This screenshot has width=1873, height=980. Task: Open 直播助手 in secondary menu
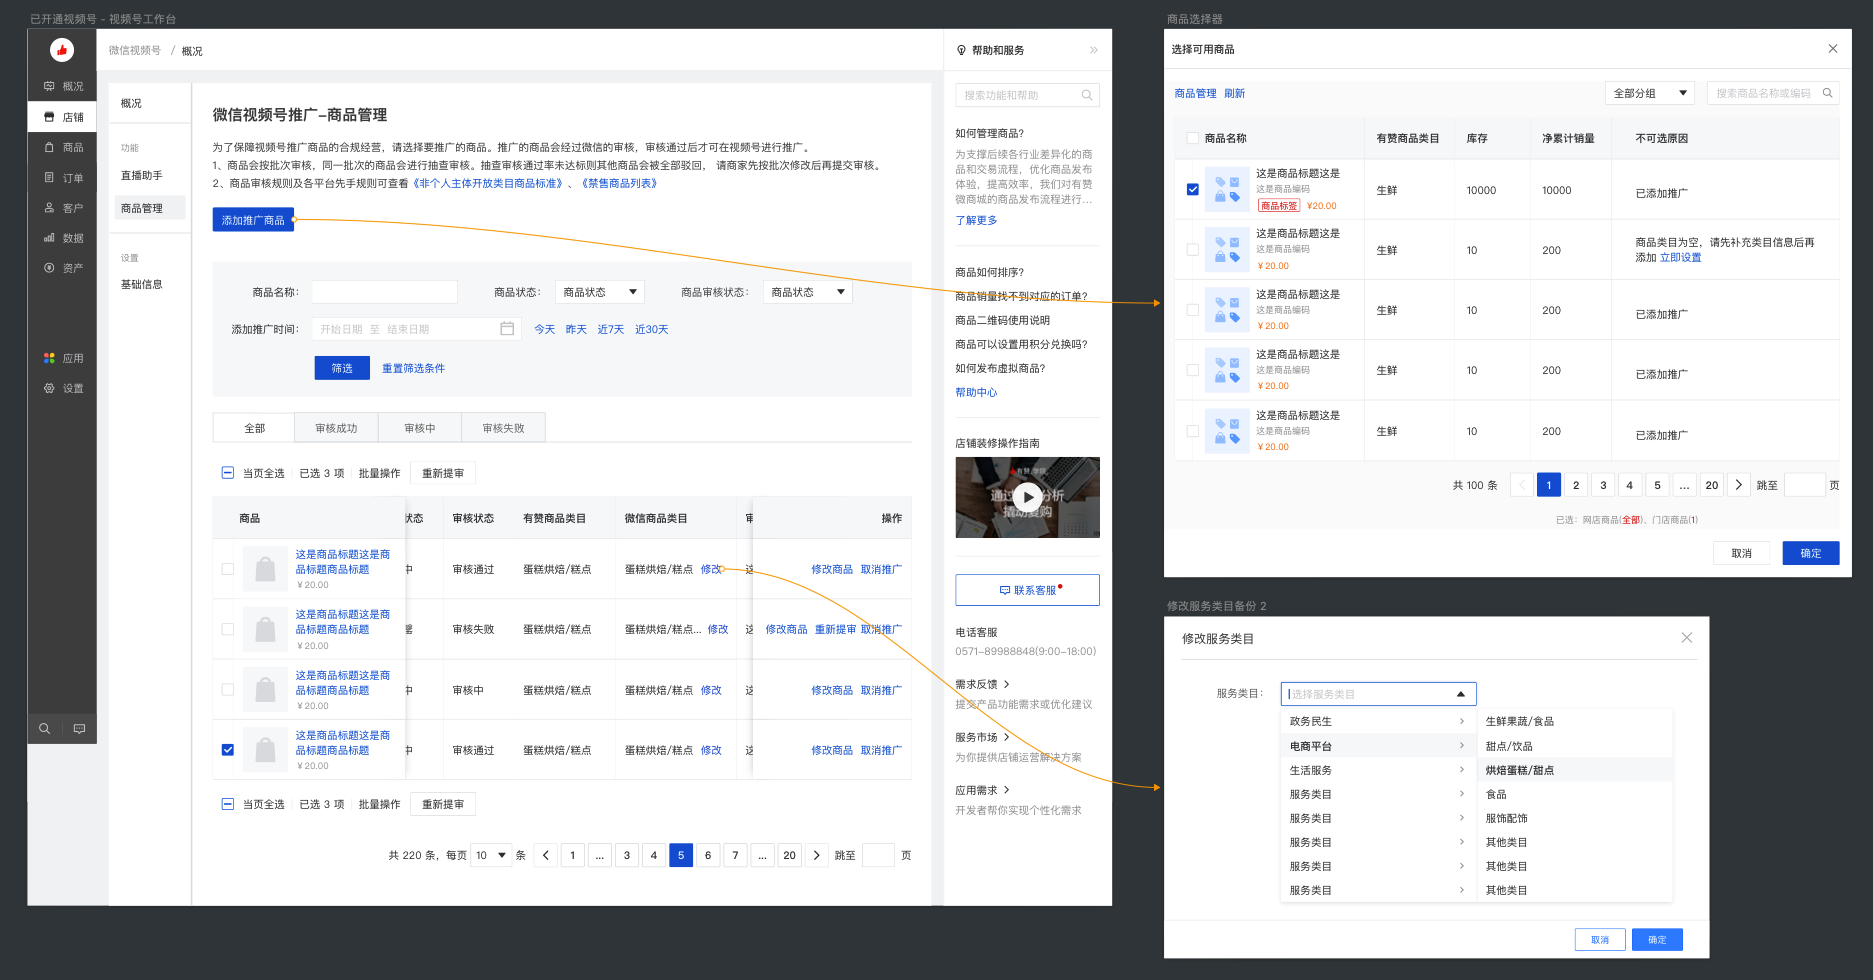(x=141, y=175)
